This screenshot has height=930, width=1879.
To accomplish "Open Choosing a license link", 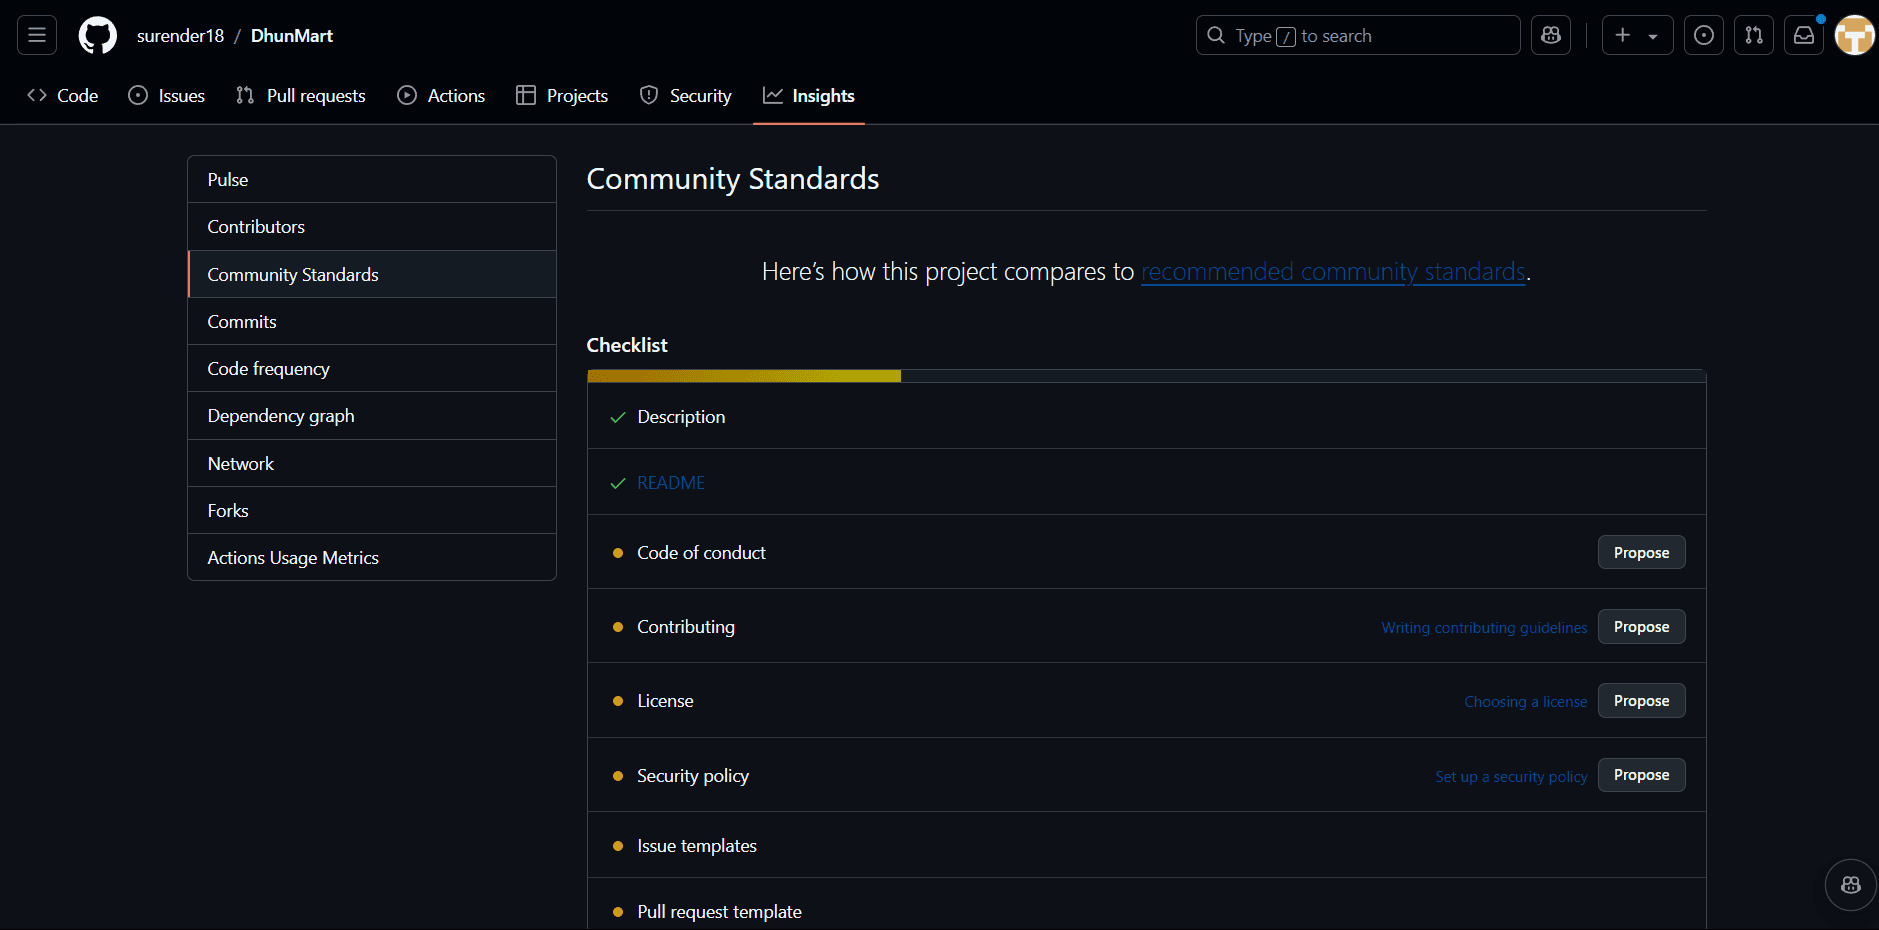I will (x=1526, y=702).
